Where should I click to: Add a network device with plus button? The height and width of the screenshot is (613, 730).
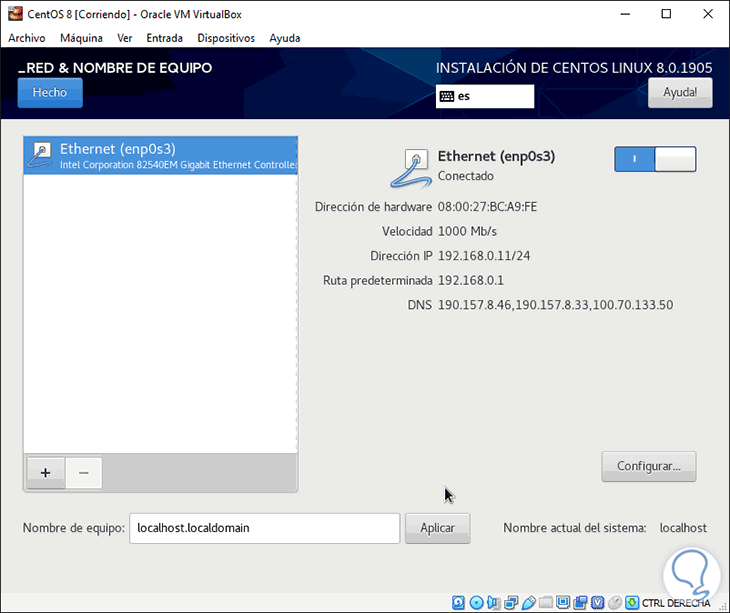[46, 473]
